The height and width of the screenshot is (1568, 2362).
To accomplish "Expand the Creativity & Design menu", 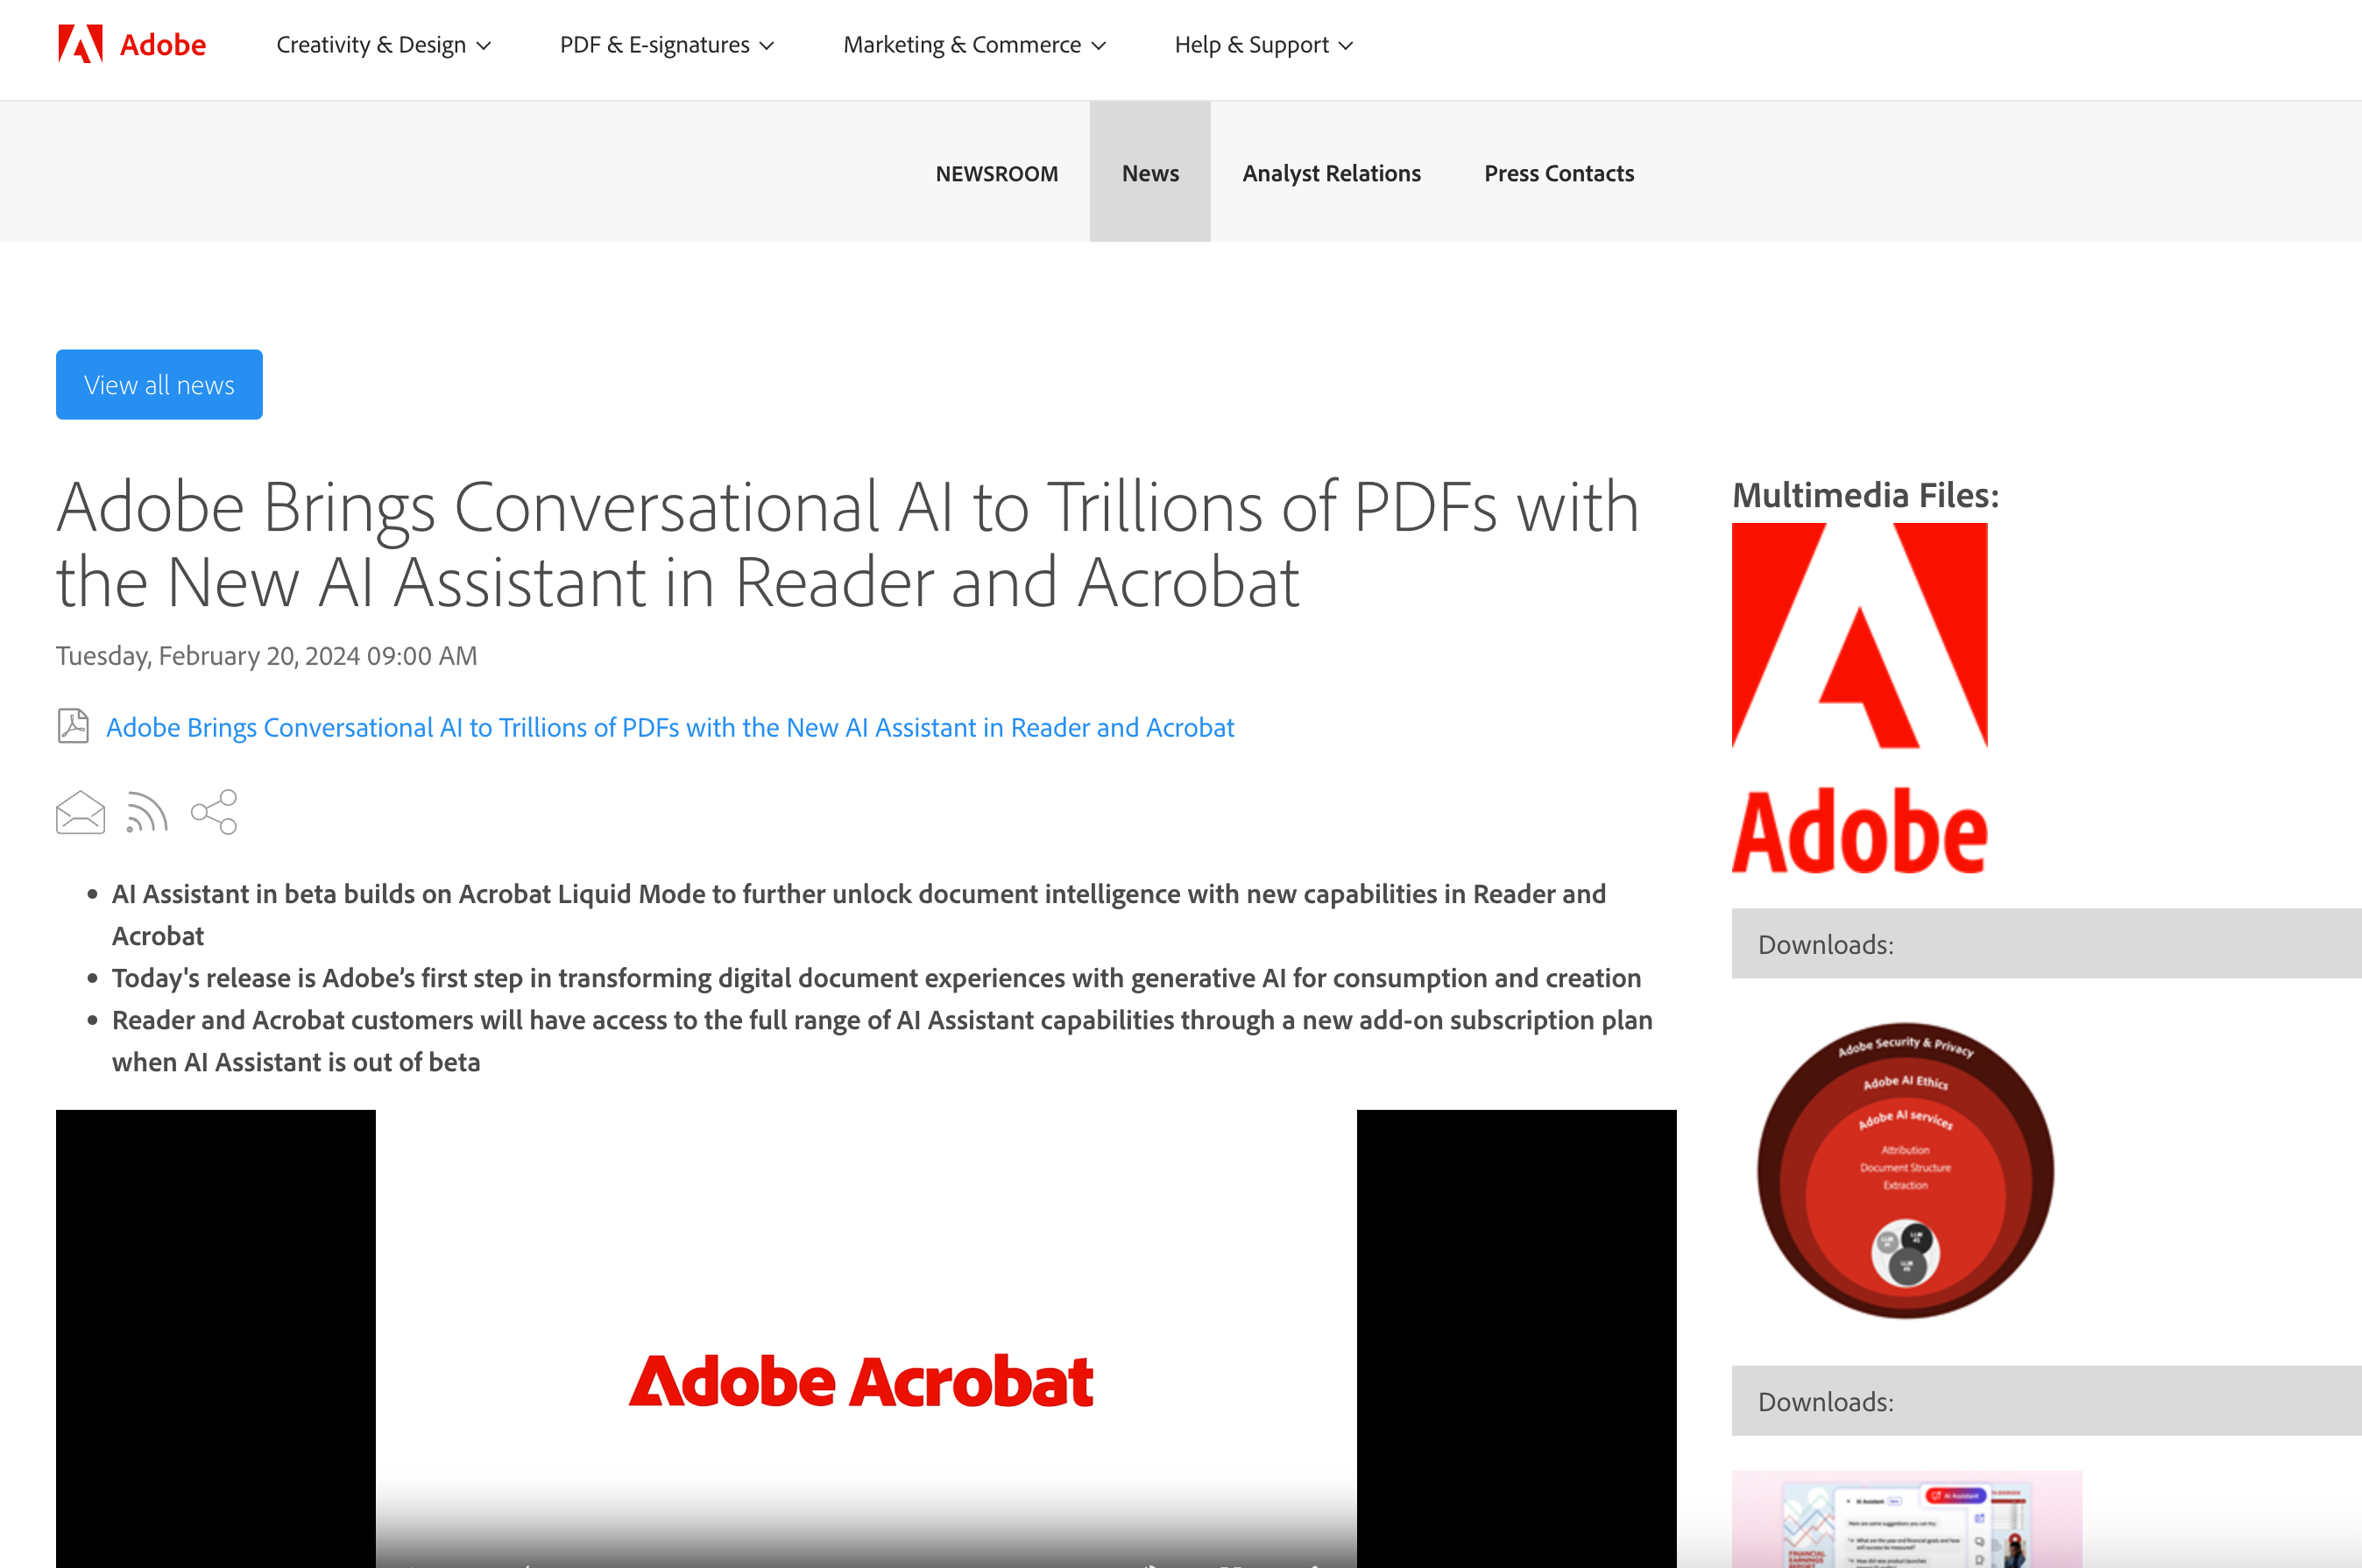I will pos(384,44).
